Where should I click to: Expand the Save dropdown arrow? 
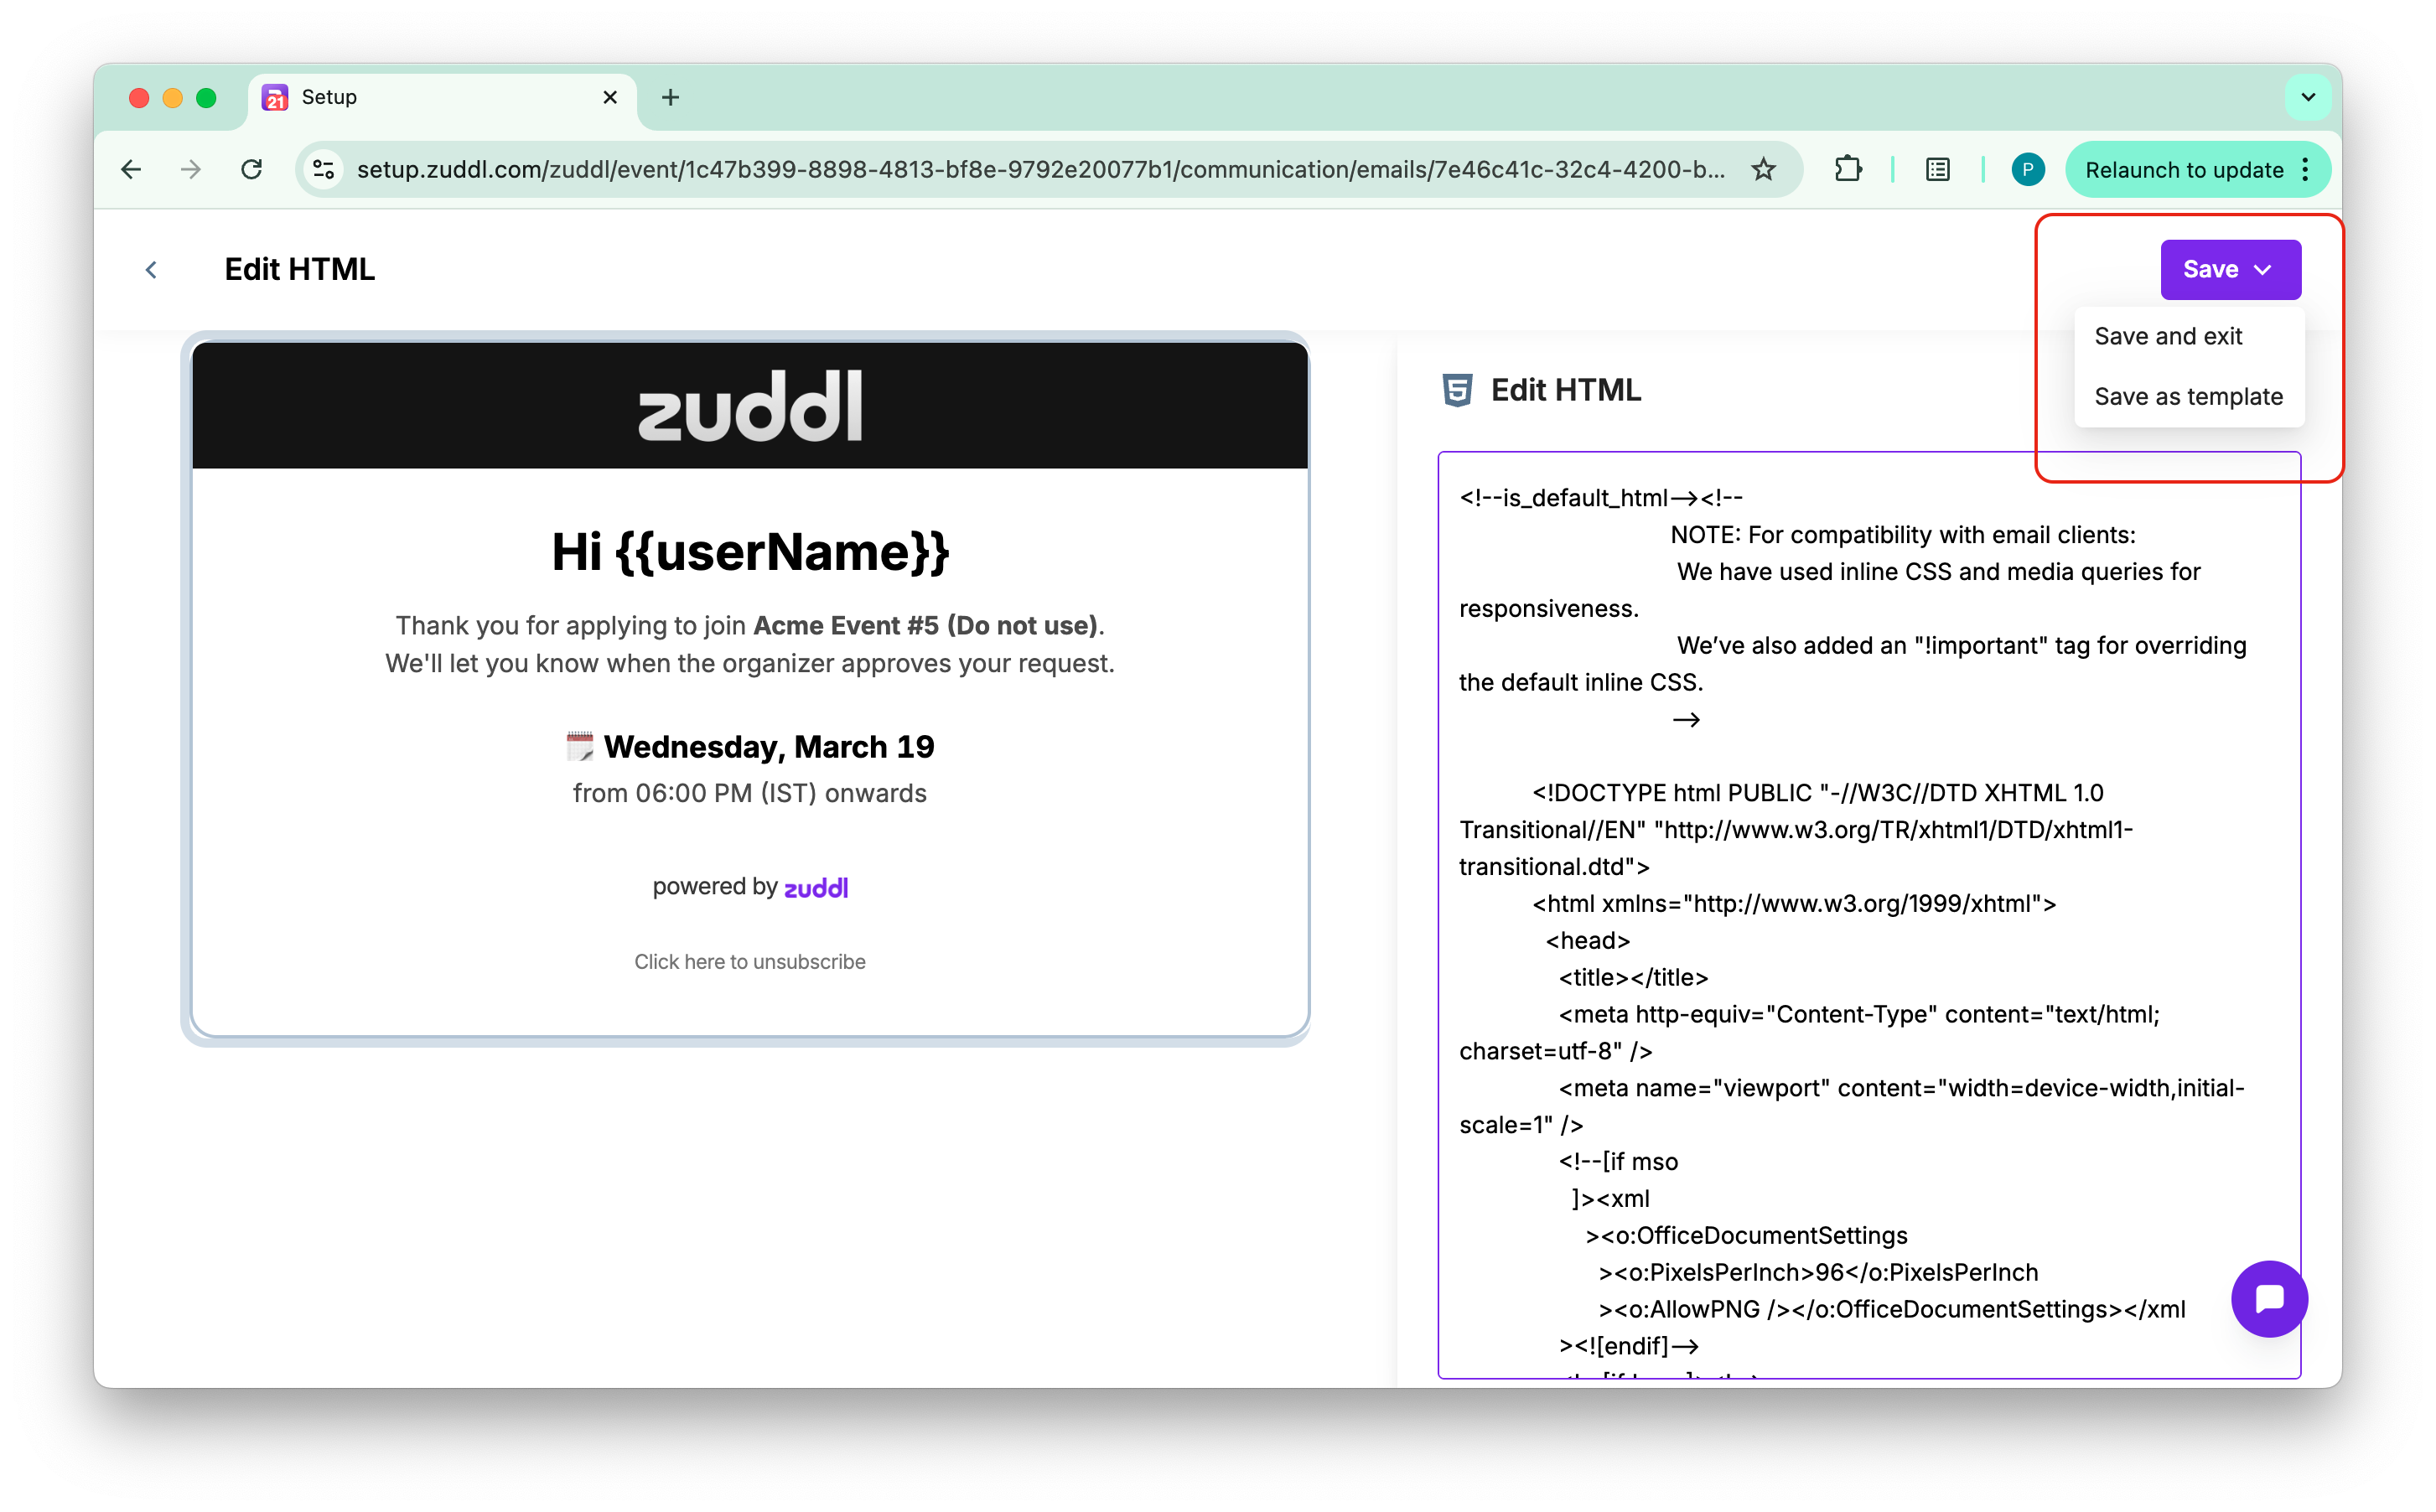point(2263,270)
